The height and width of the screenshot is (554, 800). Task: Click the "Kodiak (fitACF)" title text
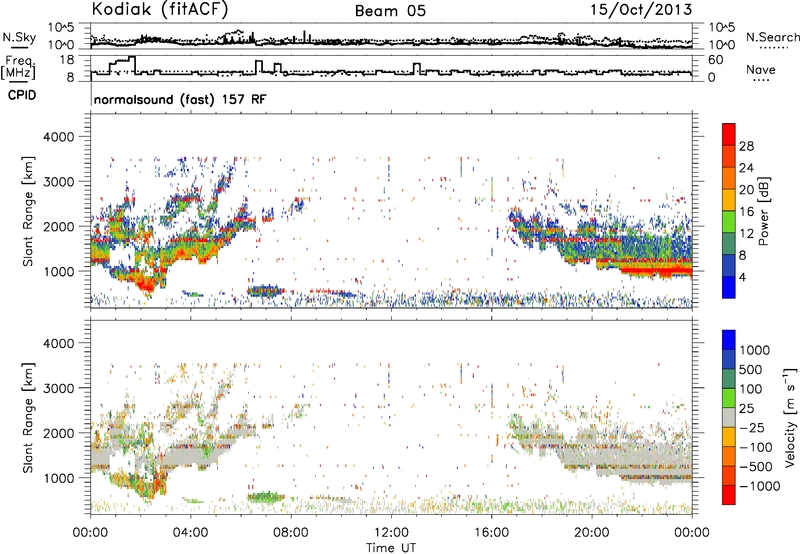[x=160, y=10]
